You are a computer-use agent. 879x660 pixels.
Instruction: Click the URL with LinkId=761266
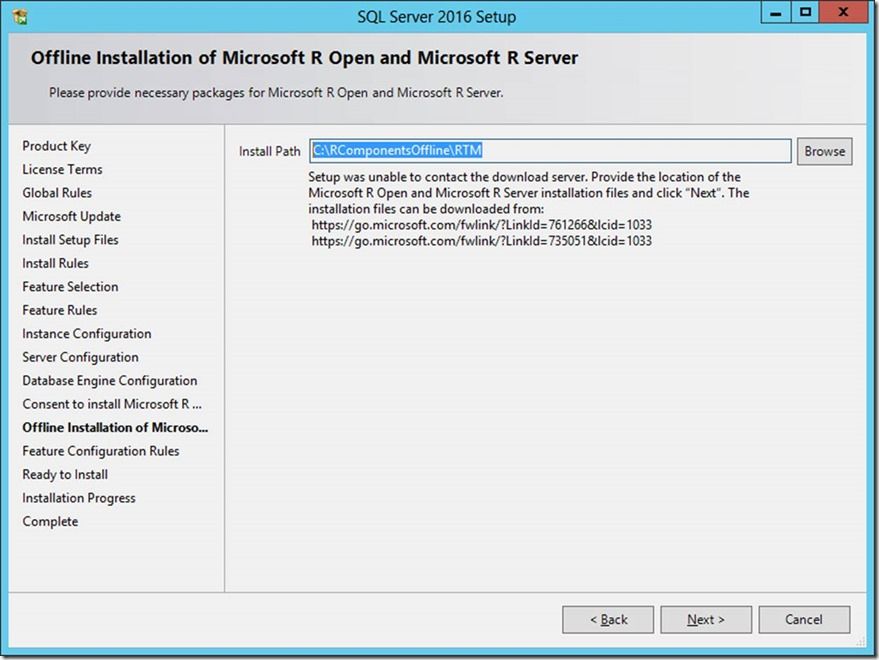482,225
